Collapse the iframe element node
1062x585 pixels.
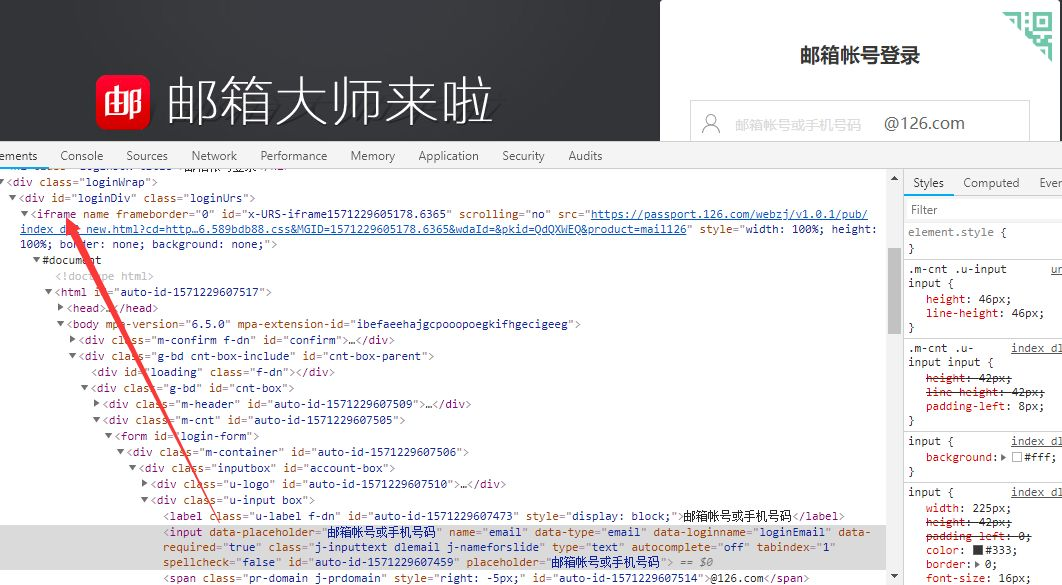(24, 214)
